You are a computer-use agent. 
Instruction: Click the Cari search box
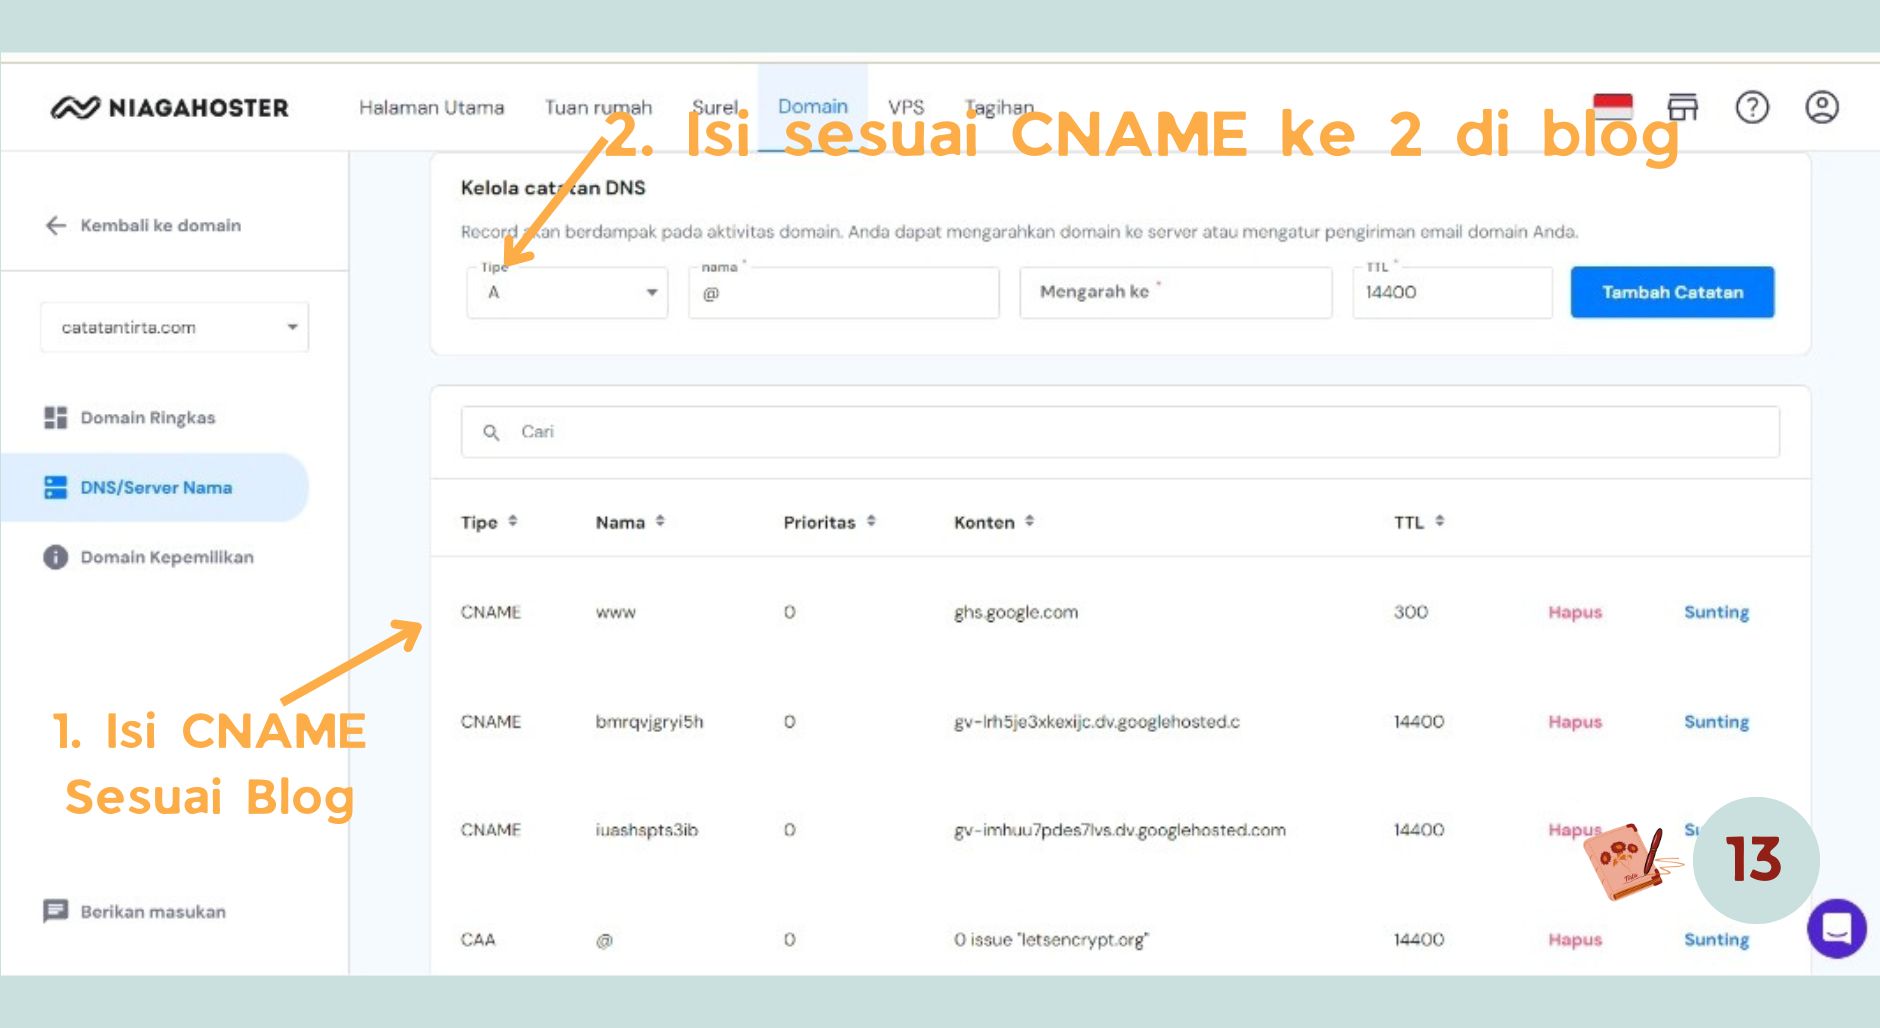click(x=1120, y=432)
